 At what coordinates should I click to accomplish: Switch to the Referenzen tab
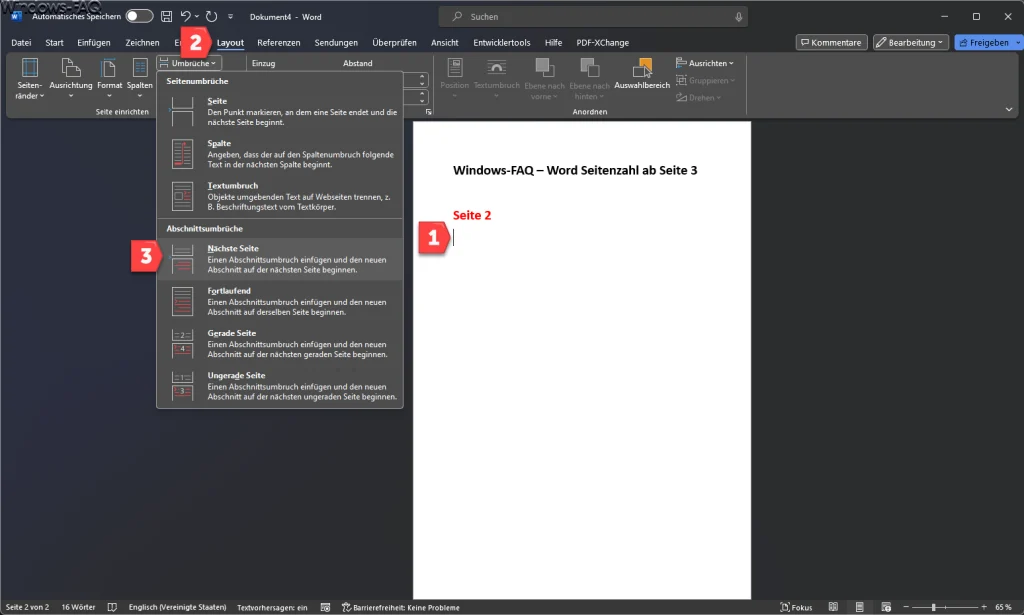coord(278,42)
